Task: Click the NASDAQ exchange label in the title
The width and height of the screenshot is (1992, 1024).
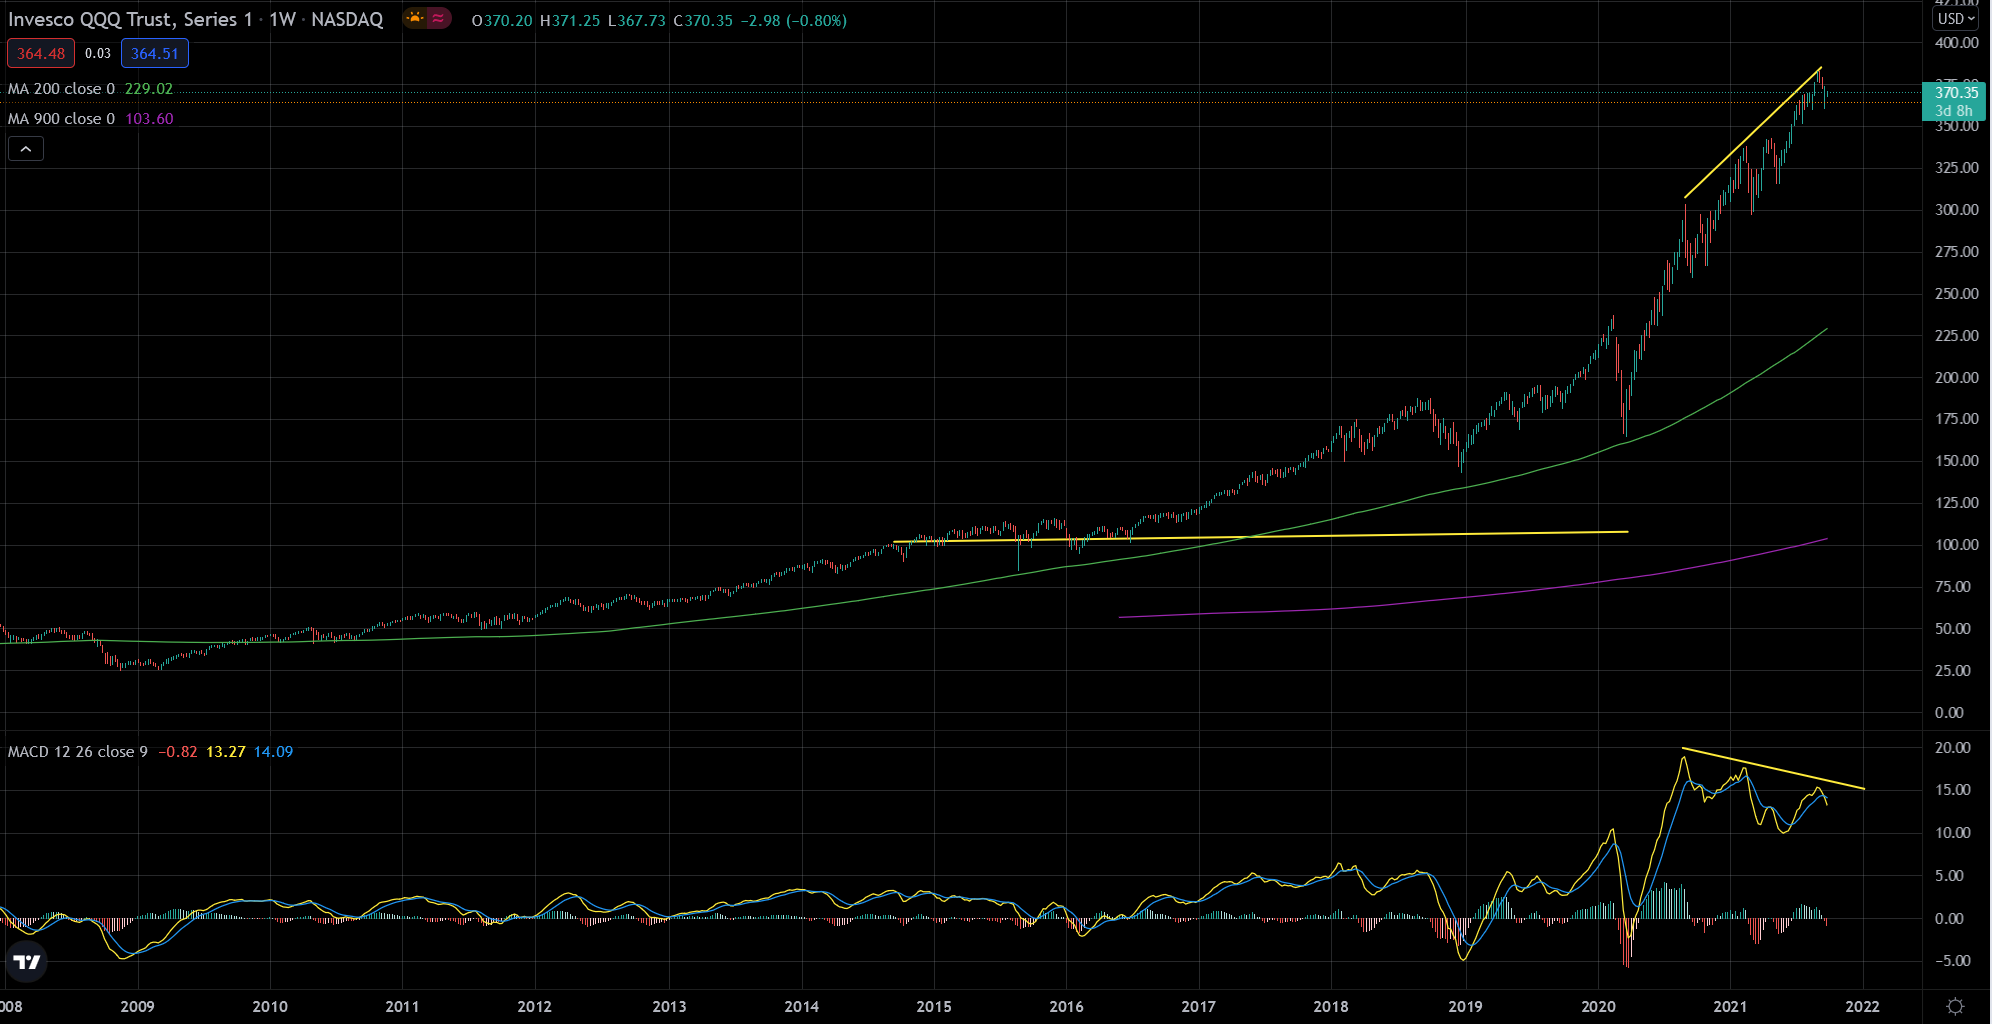Action: point(347,19)
